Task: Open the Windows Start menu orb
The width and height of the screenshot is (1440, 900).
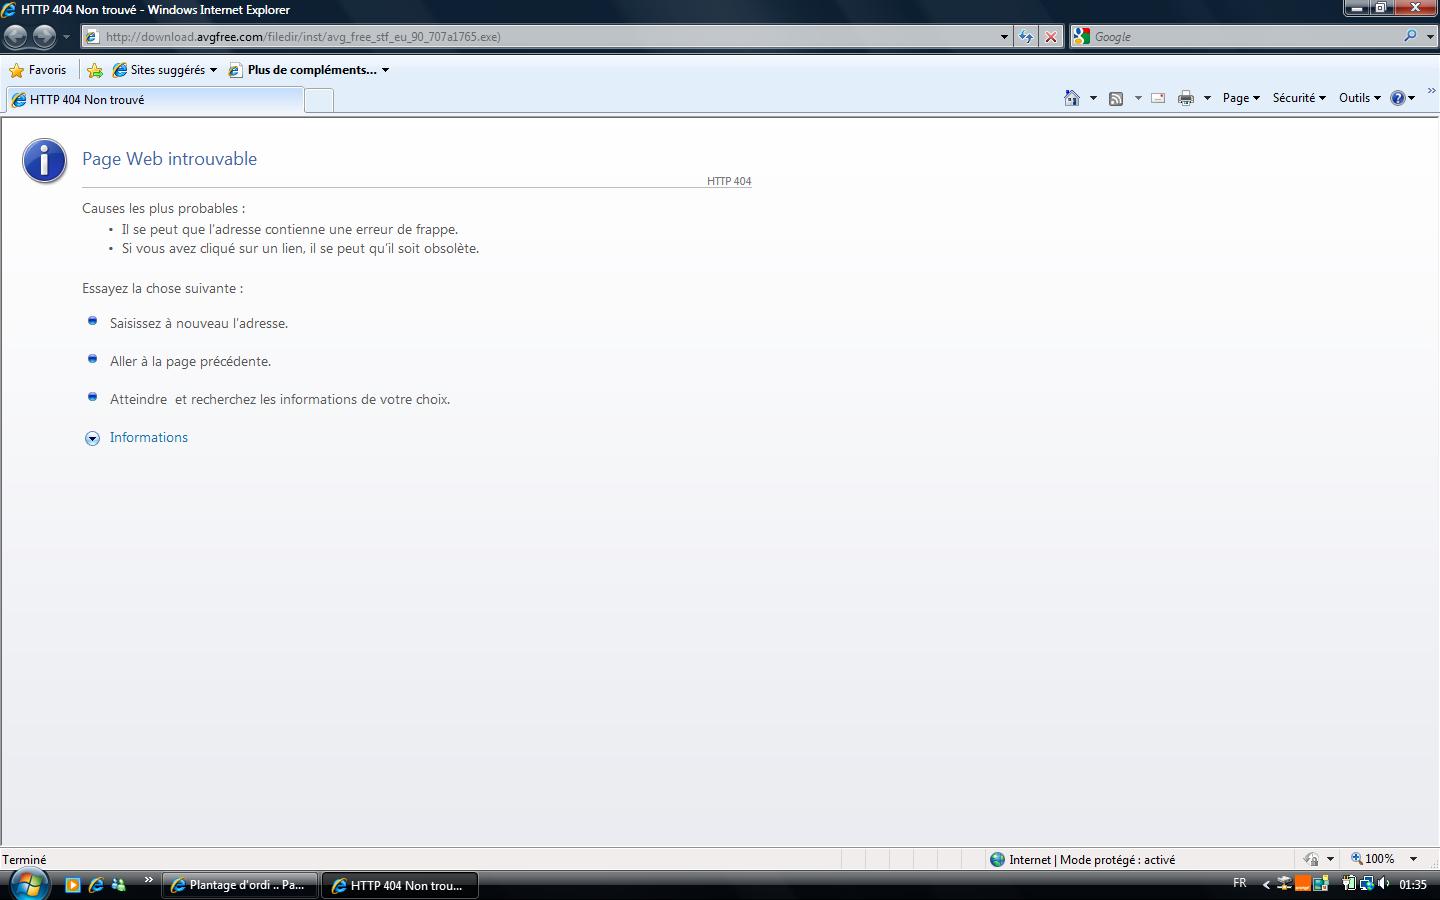Action: click(27, 884)
